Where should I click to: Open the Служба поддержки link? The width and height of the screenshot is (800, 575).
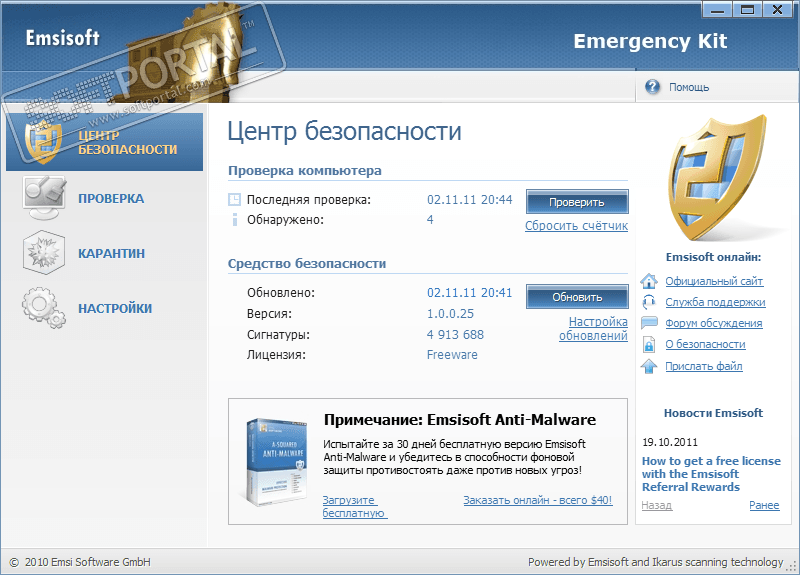coord(715,302)
